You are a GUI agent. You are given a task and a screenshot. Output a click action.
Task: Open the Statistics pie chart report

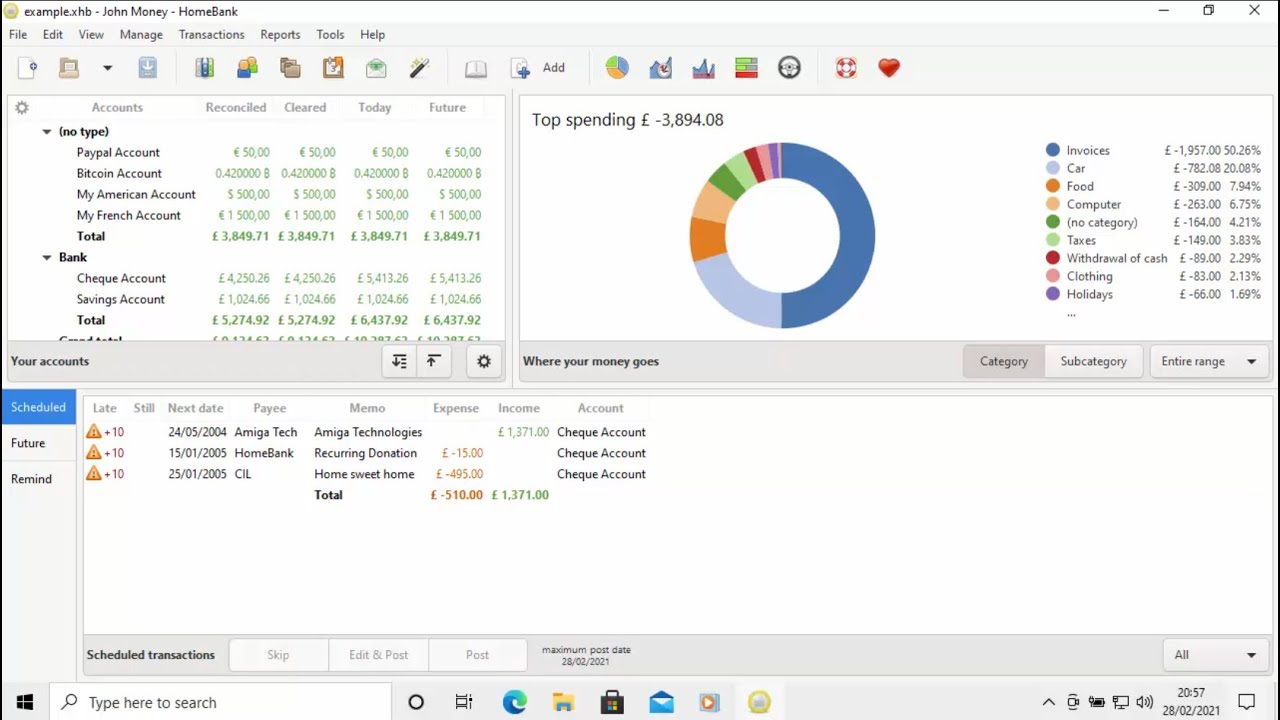click(617, 68)
